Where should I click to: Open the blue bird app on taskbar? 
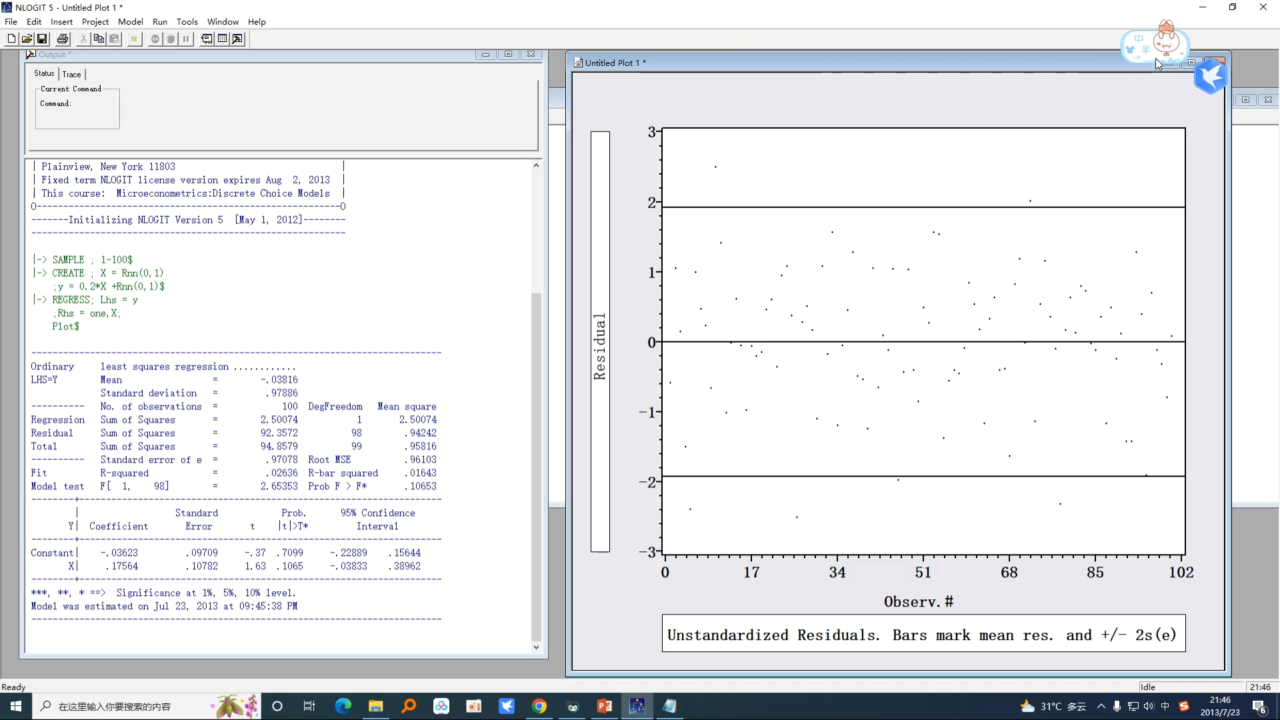pyautogui.click(x=507, y=706)
